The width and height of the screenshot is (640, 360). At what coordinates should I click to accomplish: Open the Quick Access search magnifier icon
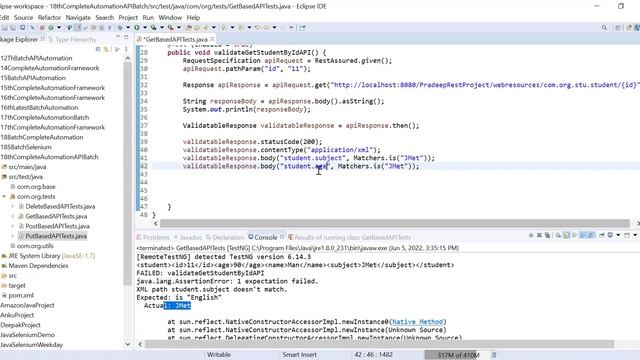(604, 28)
